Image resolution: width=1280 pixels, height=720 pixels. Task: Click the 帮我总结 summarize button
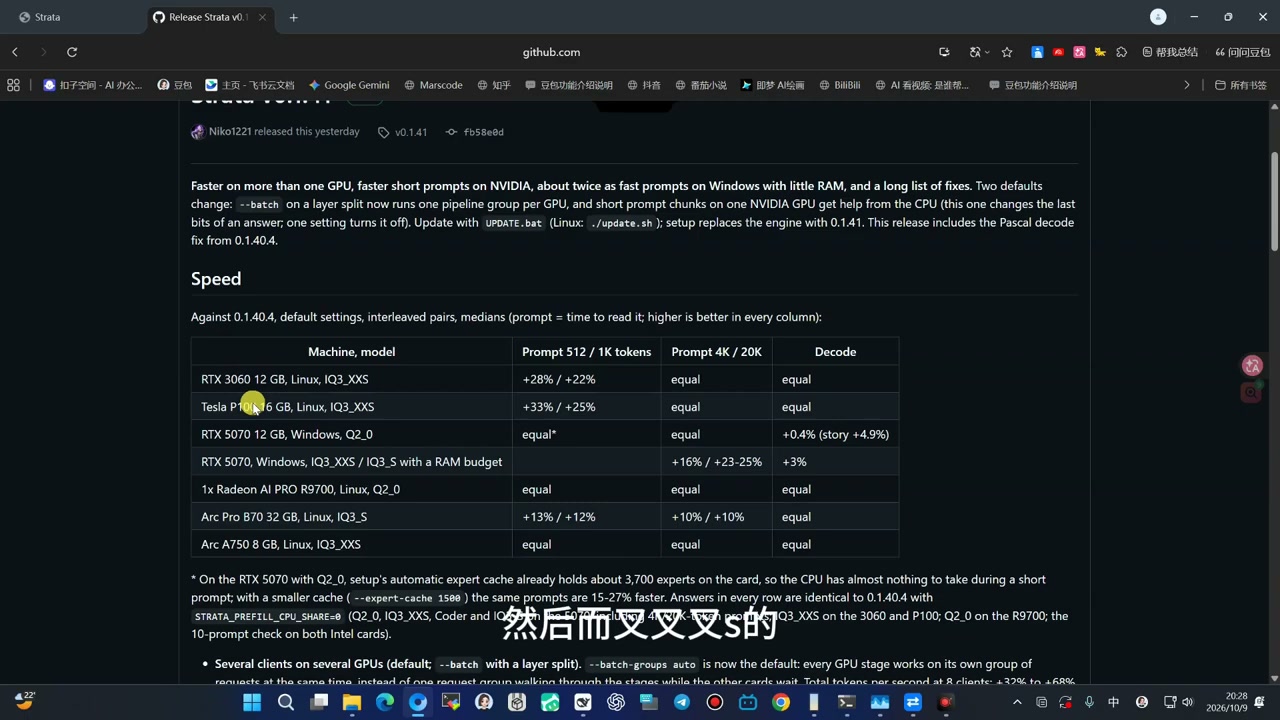[x=1170, y=52]
